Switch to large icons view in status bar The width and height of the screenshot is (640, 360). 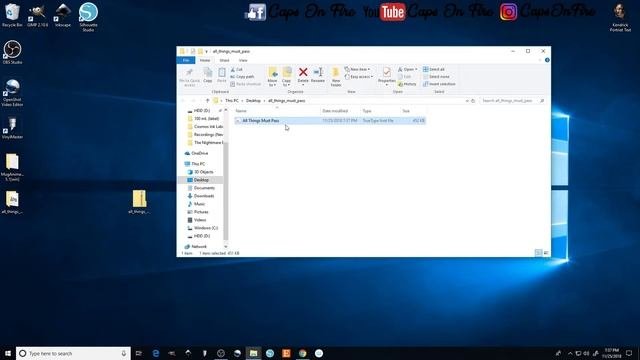pos(546,253)
